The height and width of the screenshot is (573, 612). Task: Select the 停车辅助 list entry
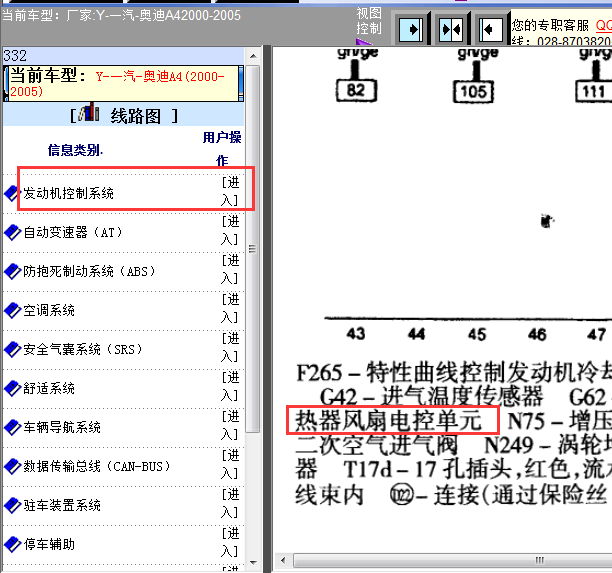point(49,545)
